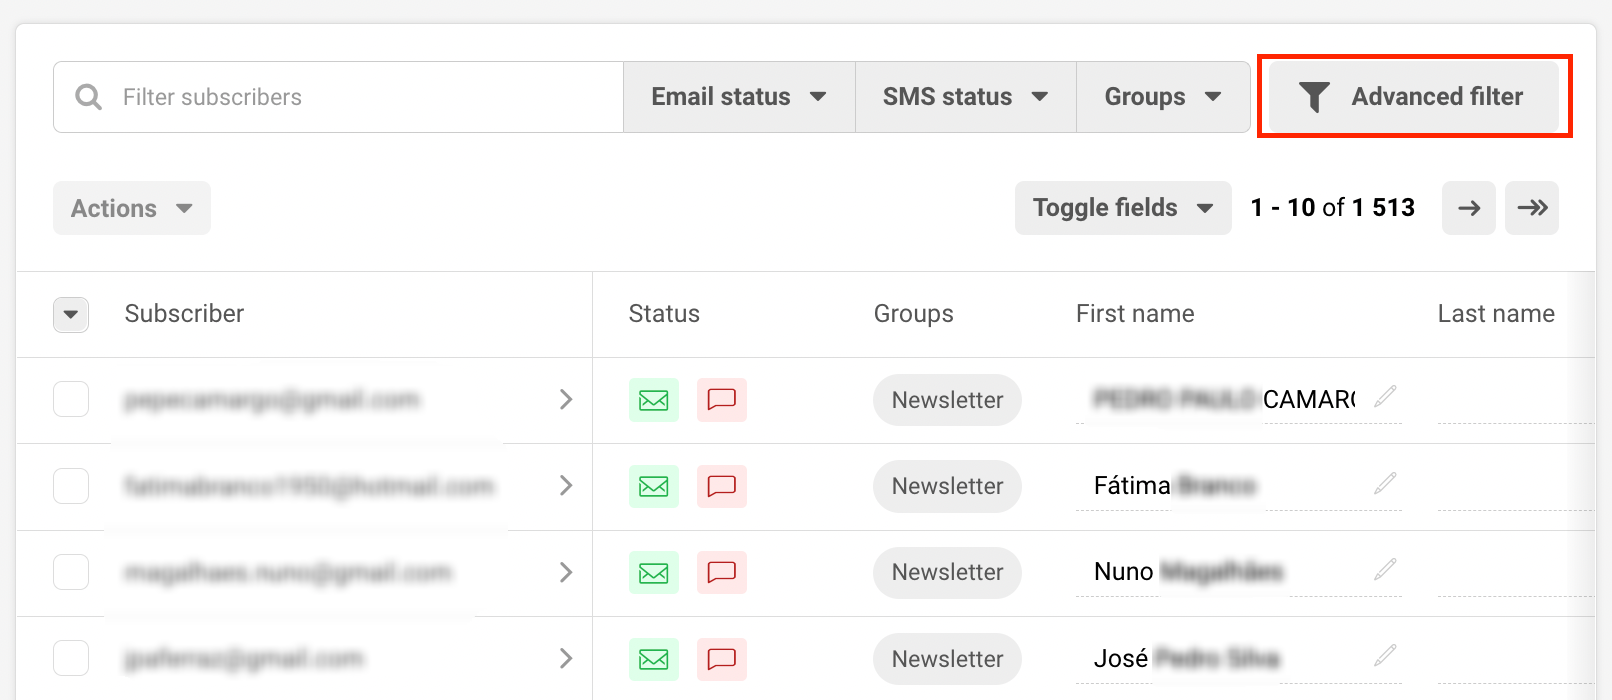
Task: Open the Advanced filter
Action: (1414, 97)
